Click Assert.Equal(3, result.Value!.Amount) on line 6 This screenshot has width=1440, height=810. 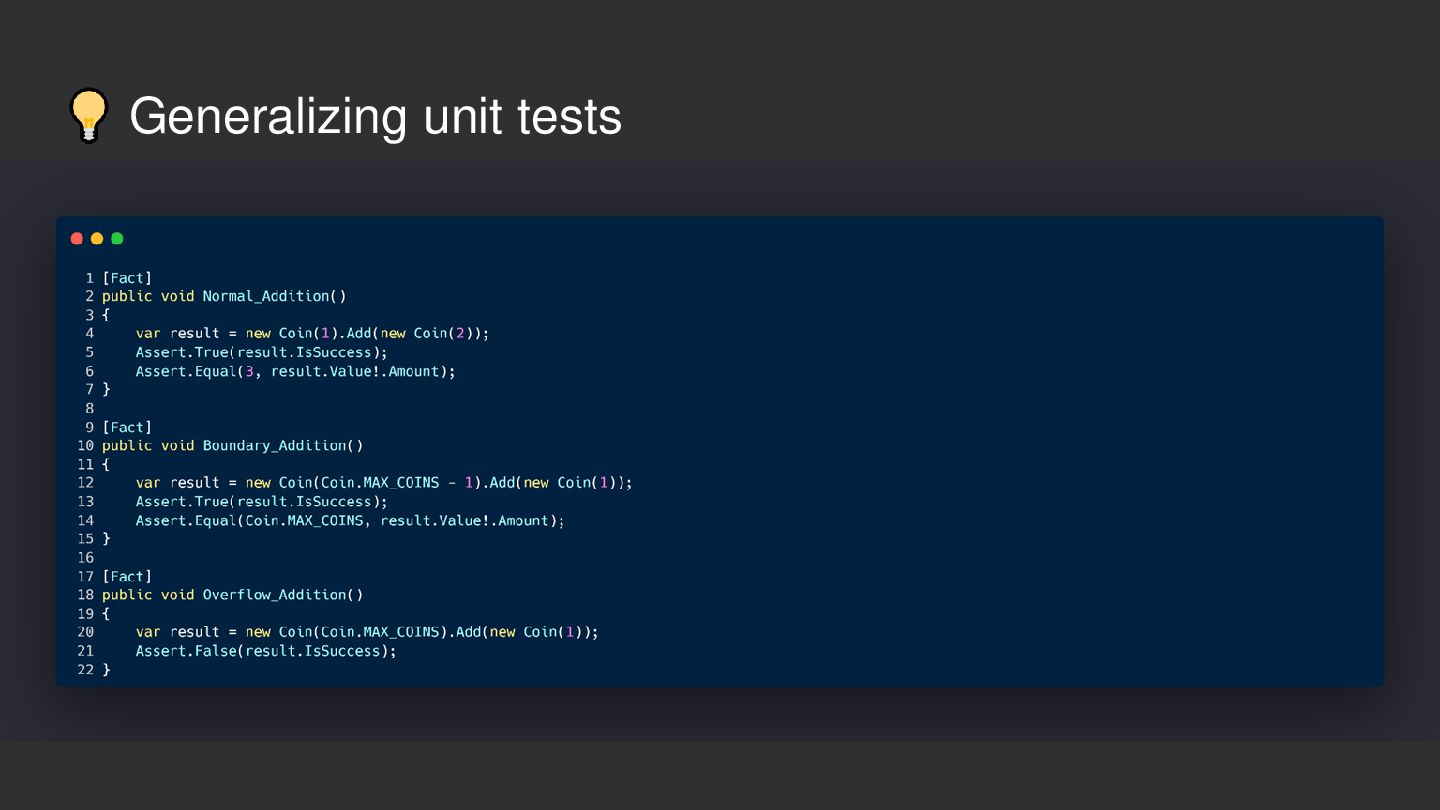click(292, 371)
